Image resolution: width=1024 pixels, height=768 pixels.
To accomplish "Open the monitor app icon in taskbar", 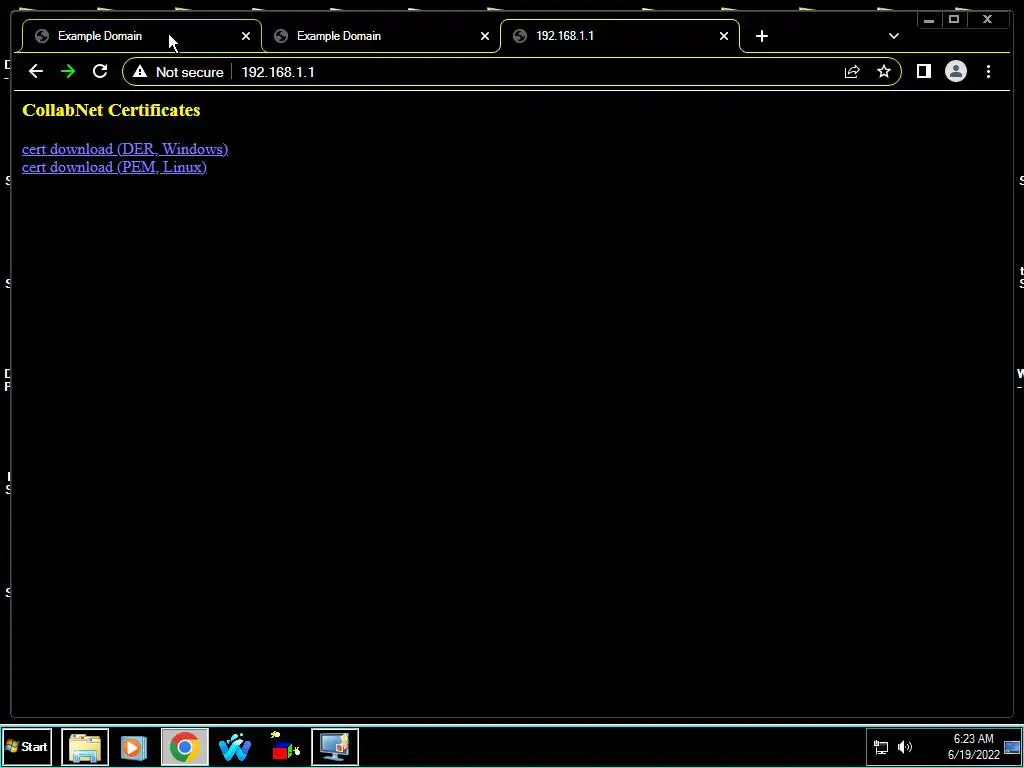I will pos(335,746).
